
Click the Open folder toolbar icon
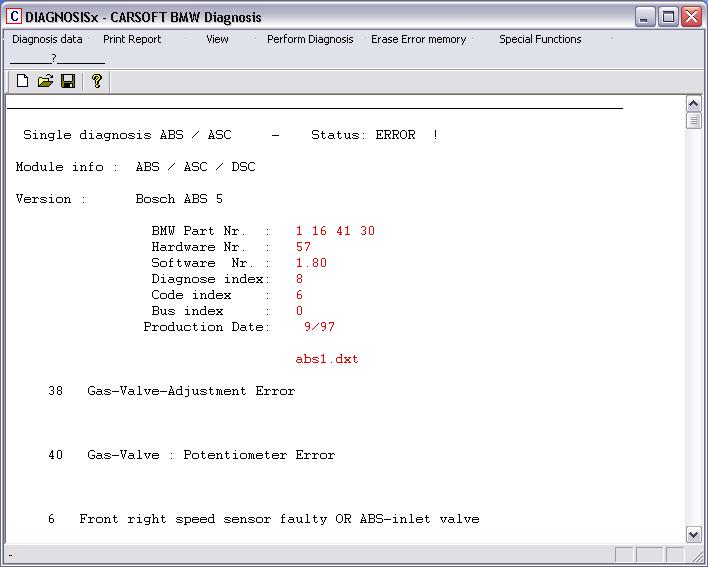(x=45, y=81)
